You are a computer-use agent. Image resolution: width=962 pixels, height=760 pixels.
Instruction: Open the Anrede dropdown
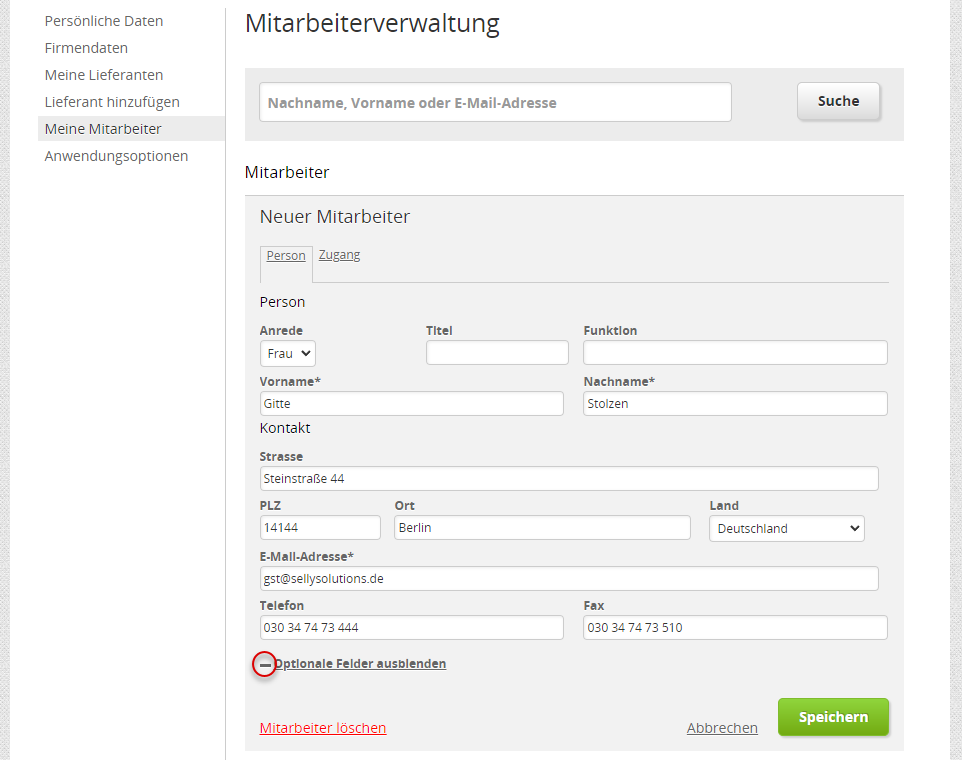click(x=288, y=353)
